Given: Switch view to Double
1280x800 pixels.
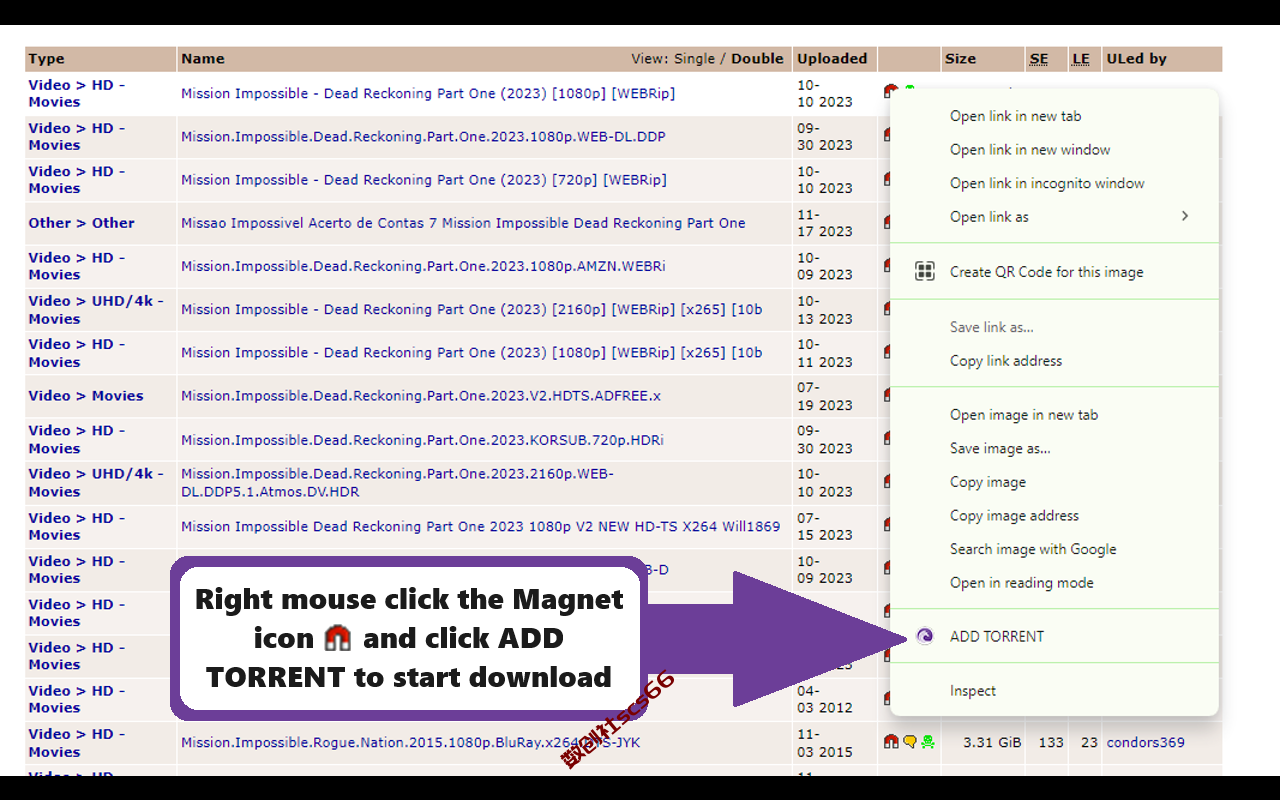Looking at the screenshot, I should pos(757,59).
